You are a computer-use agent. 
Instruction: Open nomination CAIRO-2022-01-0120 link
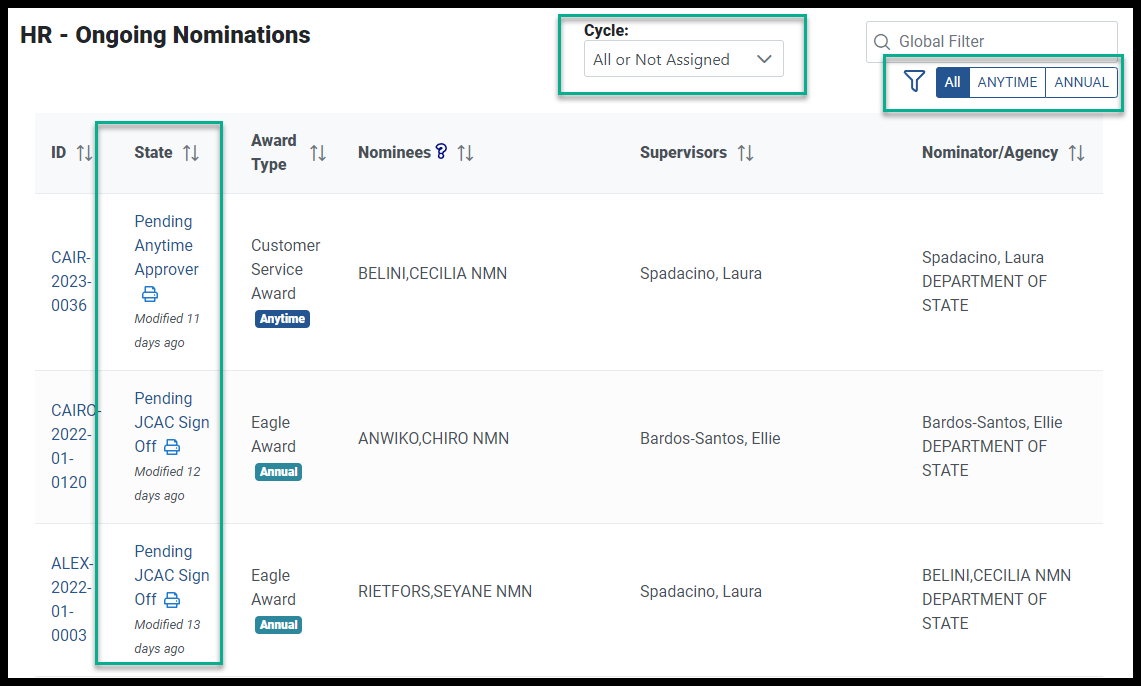pos(75,446)
